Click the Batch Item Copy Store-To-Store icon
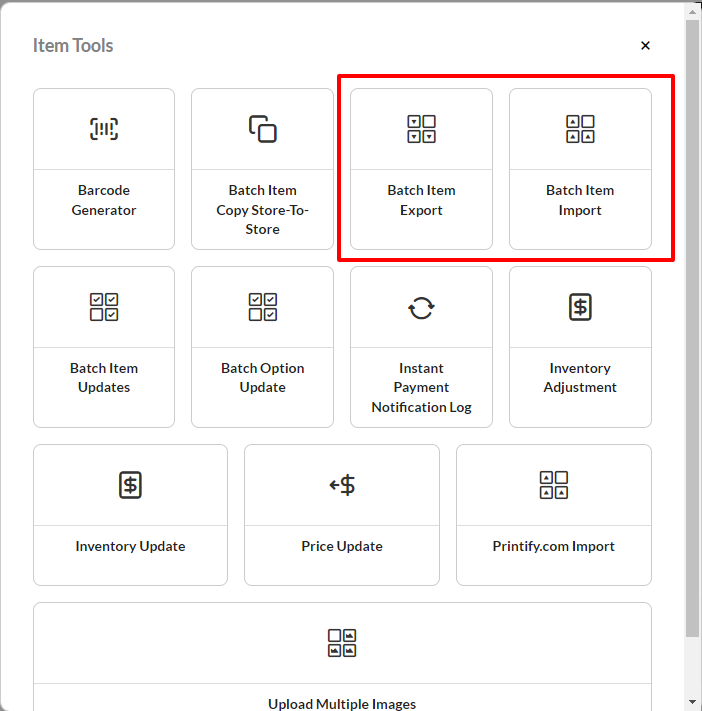Screen dimensions: 702x711 [x=263, y=129]
